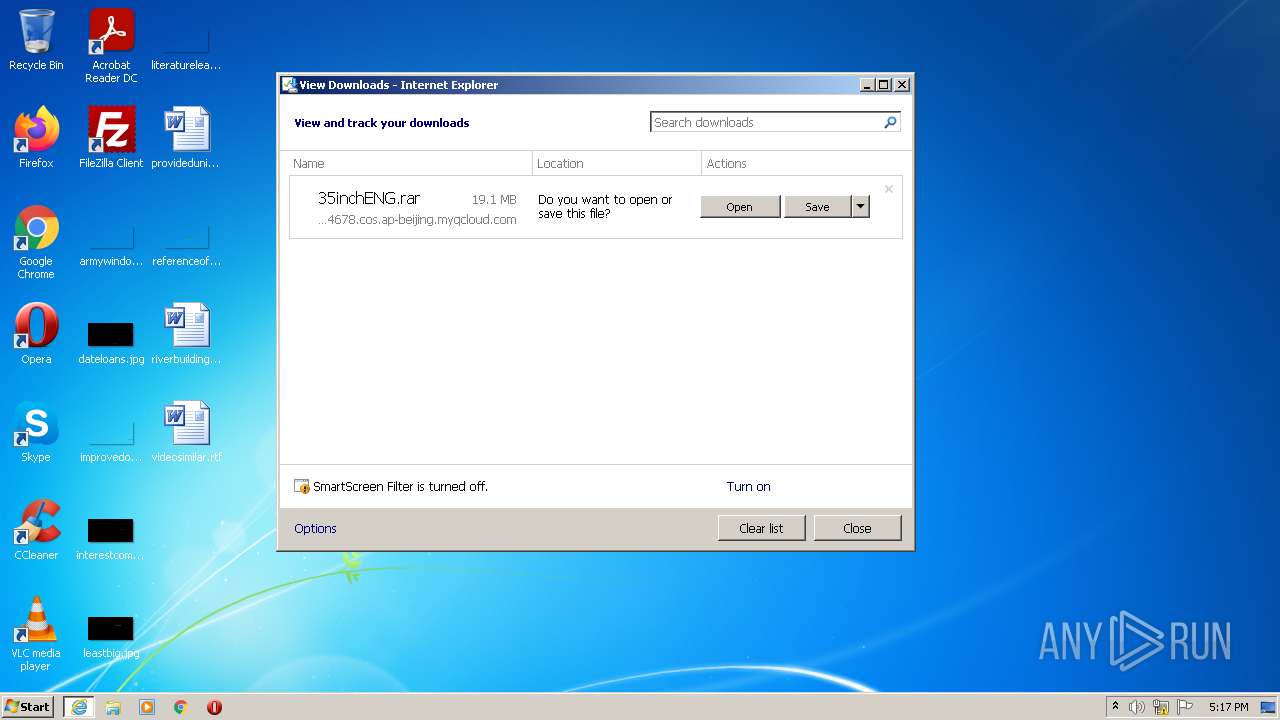This screenshot has height=720, width=1280.
Task: Open downloads Options link
Action: (315, 529)
